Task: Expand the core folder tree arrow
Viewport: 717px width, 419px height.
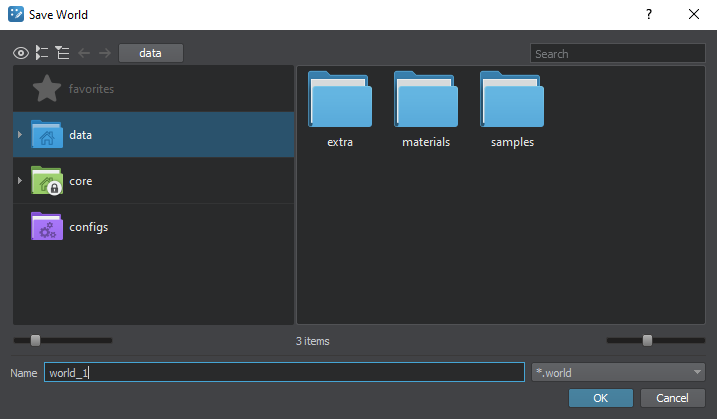Action: (20, 181)
